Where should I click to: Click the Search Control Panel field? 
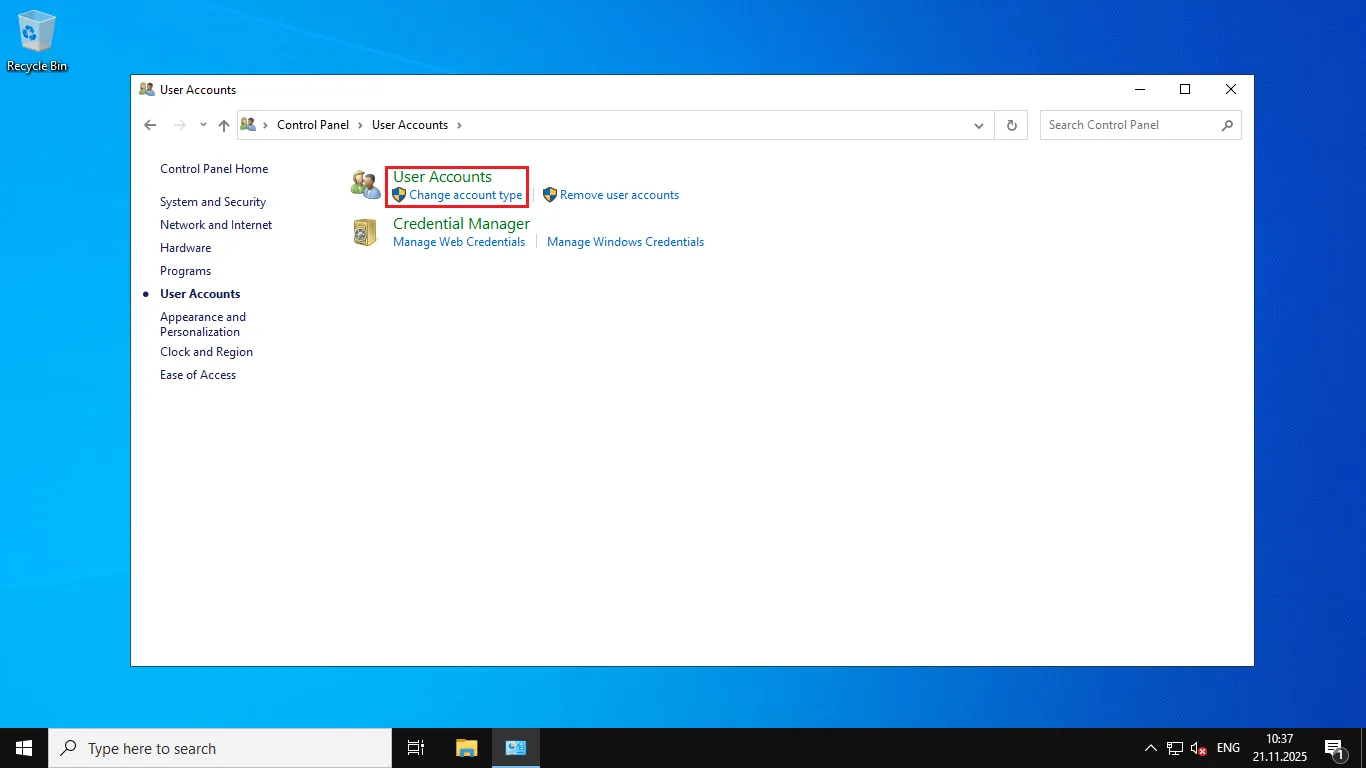pyautogui.click(x=1130, y=125)
